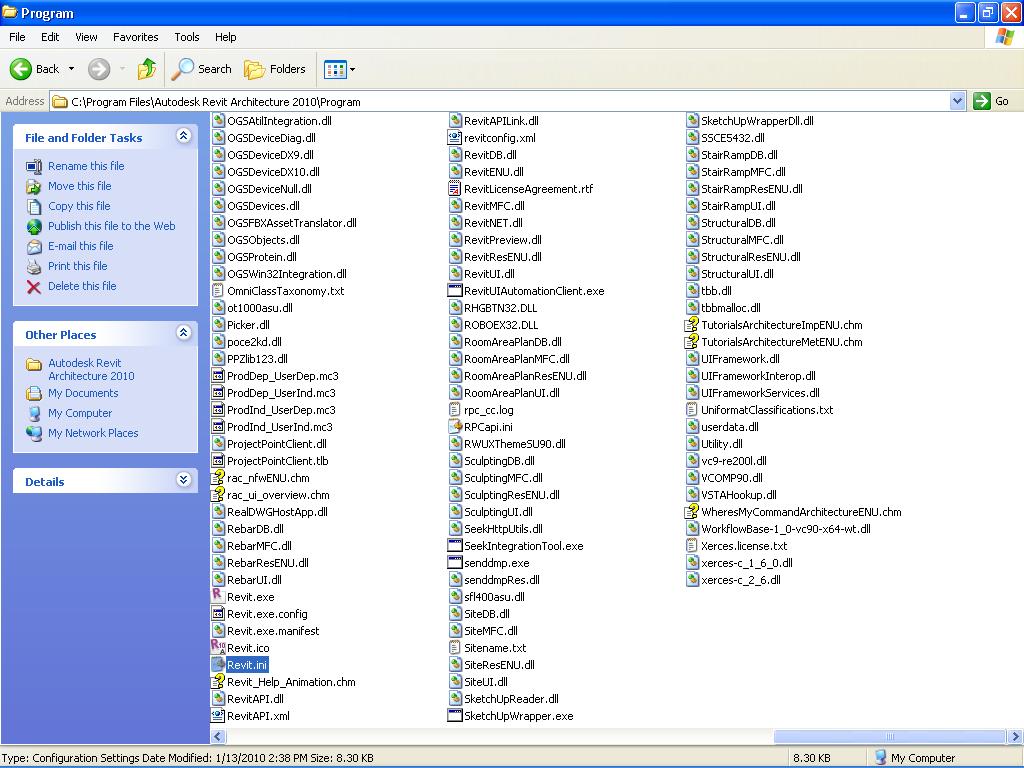
Task: Click the horizontal scrollbar left arrow
Action: 218,736
